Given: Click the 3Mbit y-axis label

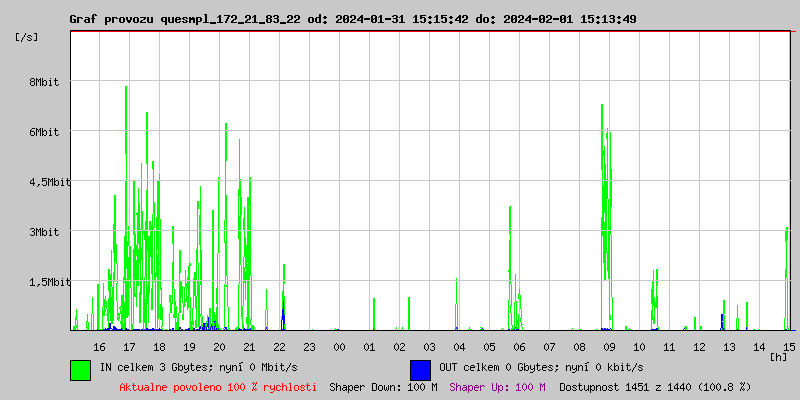Looking at the screenshot, I should click(44, 232).
